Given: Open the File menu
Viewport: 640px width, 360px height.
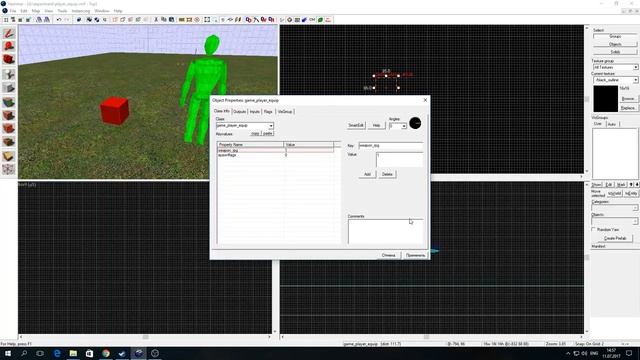Looking at the screenshot, I should click(13, 11).
